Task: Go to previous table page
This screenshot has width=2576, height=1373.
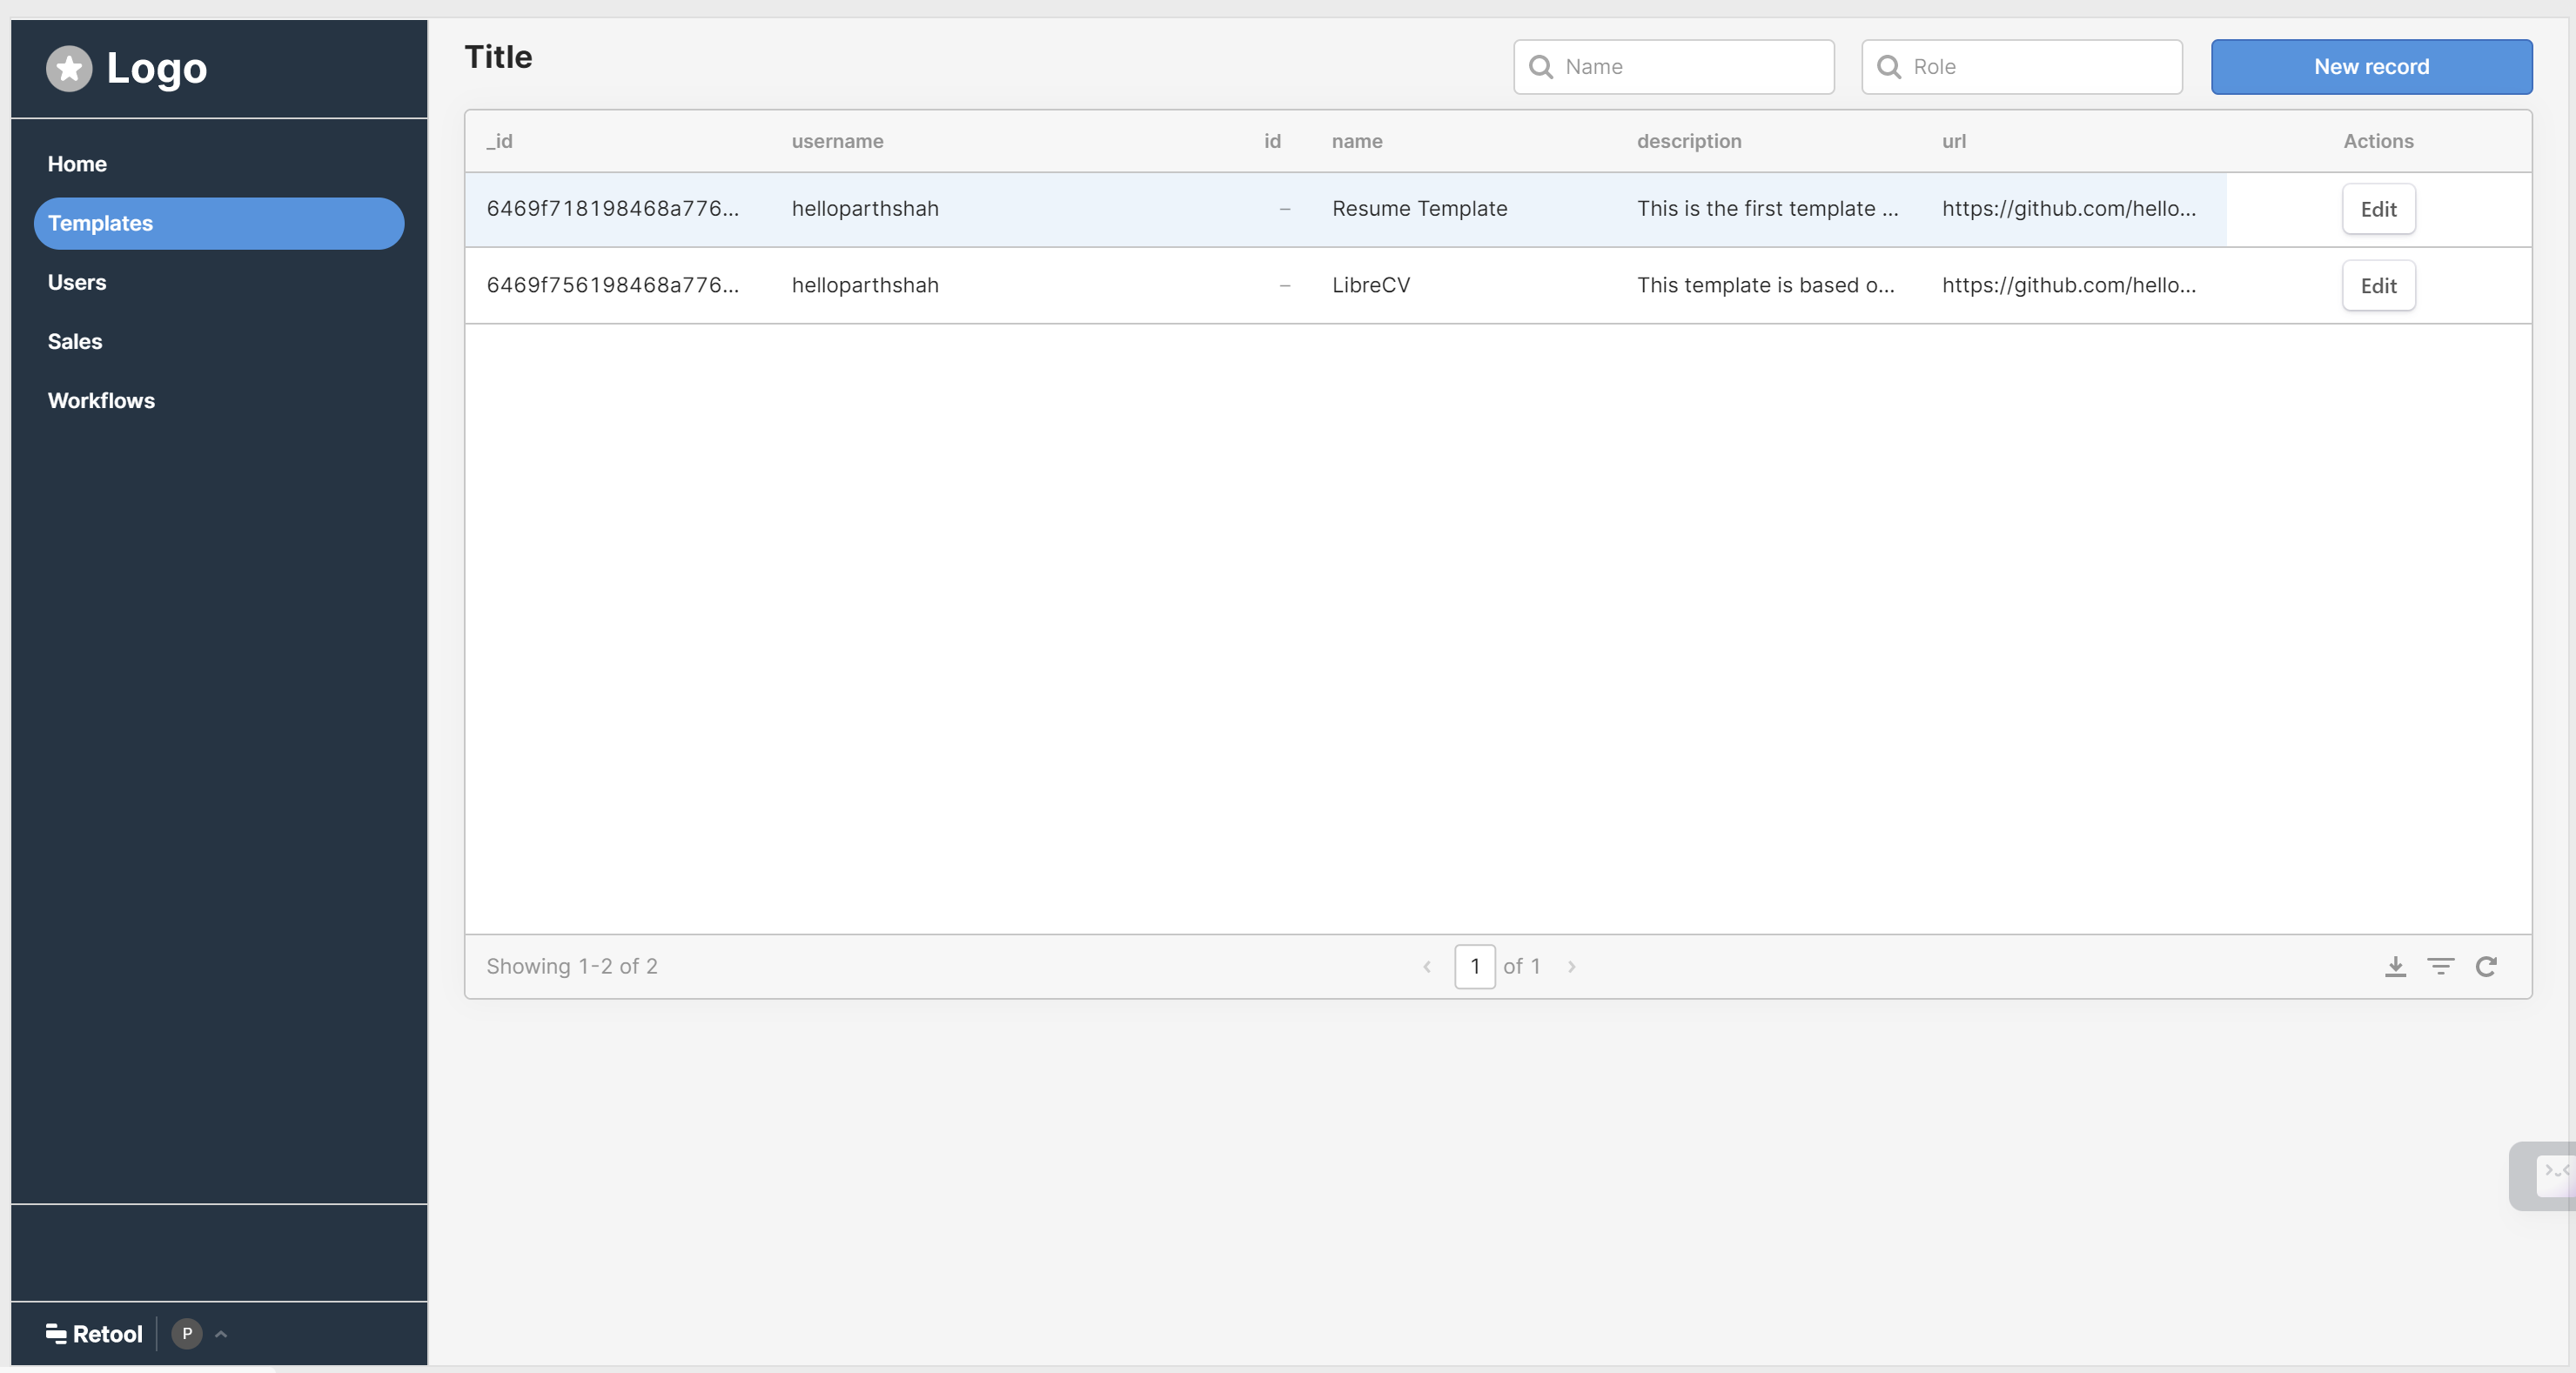Action: pyautogui.click(x=1427, y=966)
